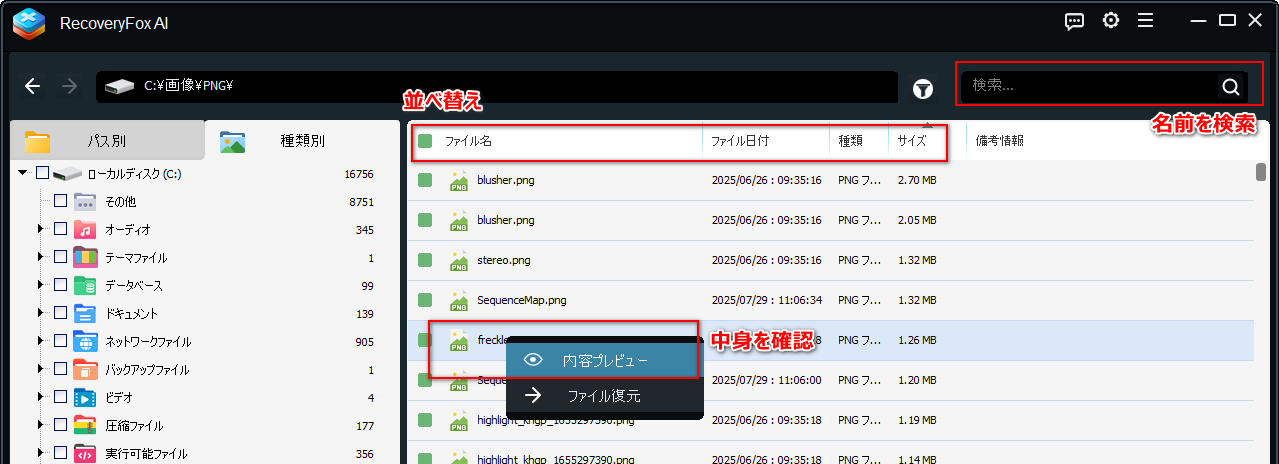Image resolution: width=1279 pixels, height=464 pixels.
Task: Expand the ネットワークファイル tree node
Action: [x=41, y=341]
